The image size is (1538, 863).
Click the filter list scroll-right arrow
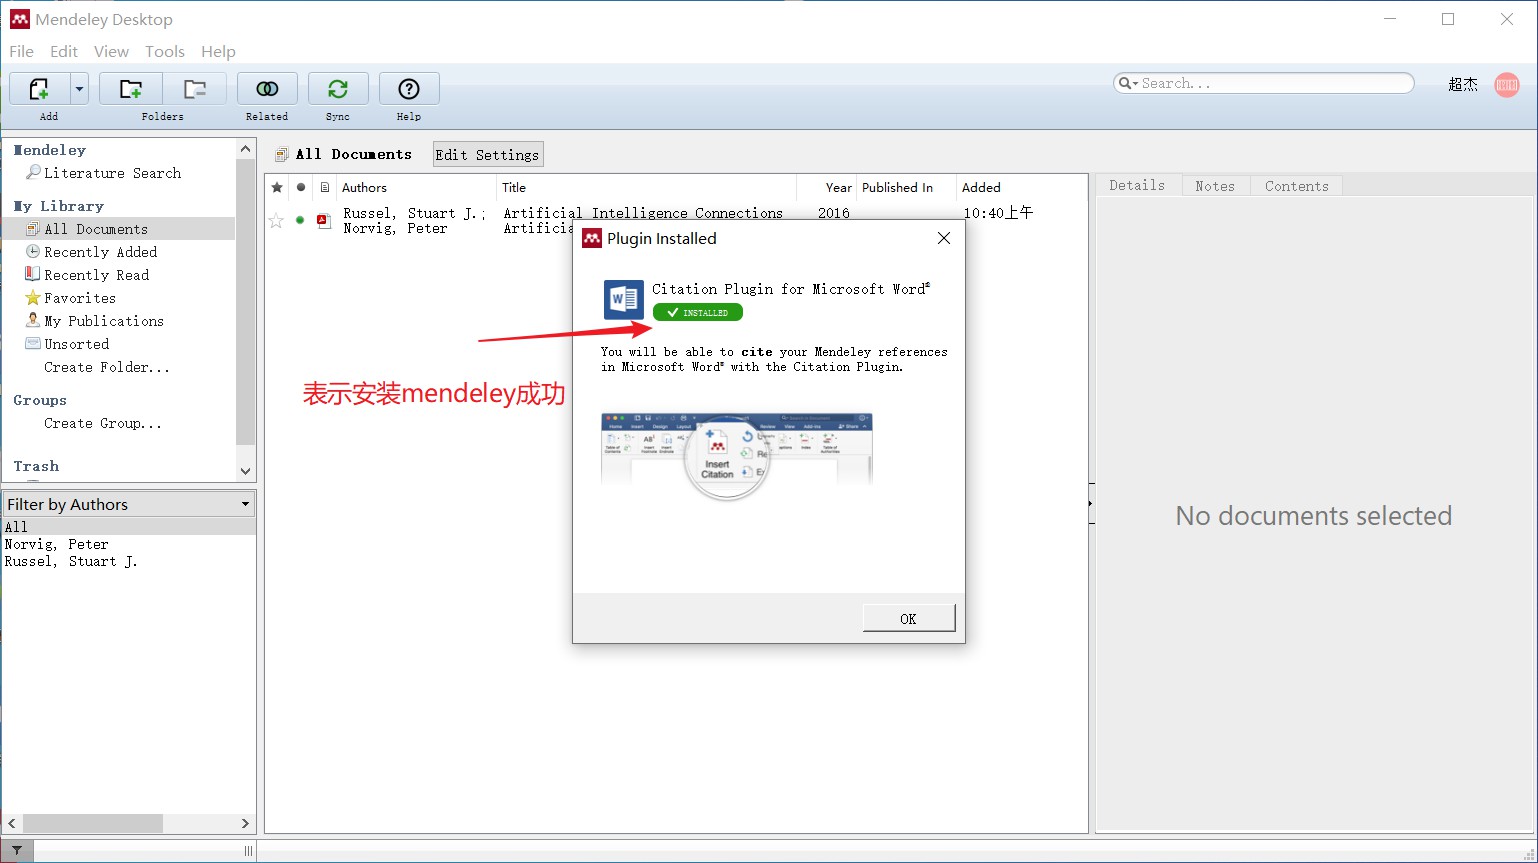pyautogui.click(x=245, y=823)
